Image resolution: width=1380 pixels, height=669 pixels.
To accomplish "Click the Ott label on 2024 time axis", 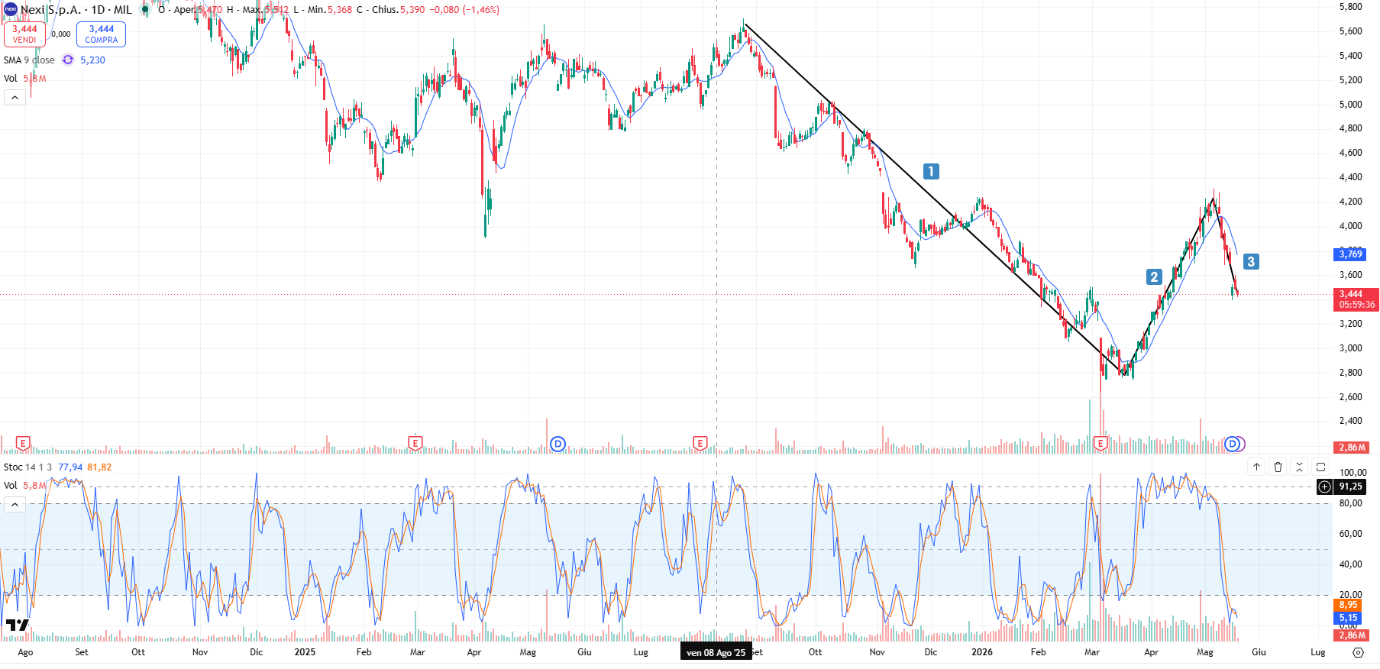I will 137,651.
